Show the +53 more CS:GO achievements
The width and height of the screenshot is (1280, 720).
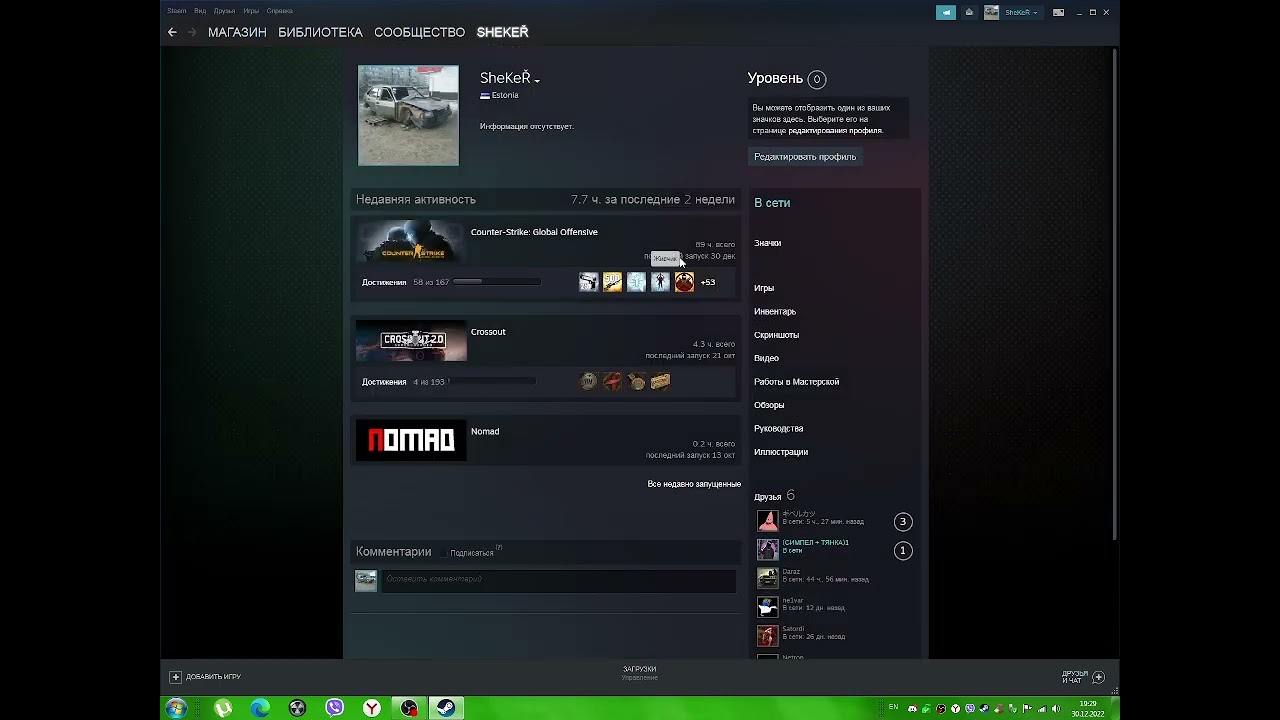pyautogui.click(x=708, y=282)
